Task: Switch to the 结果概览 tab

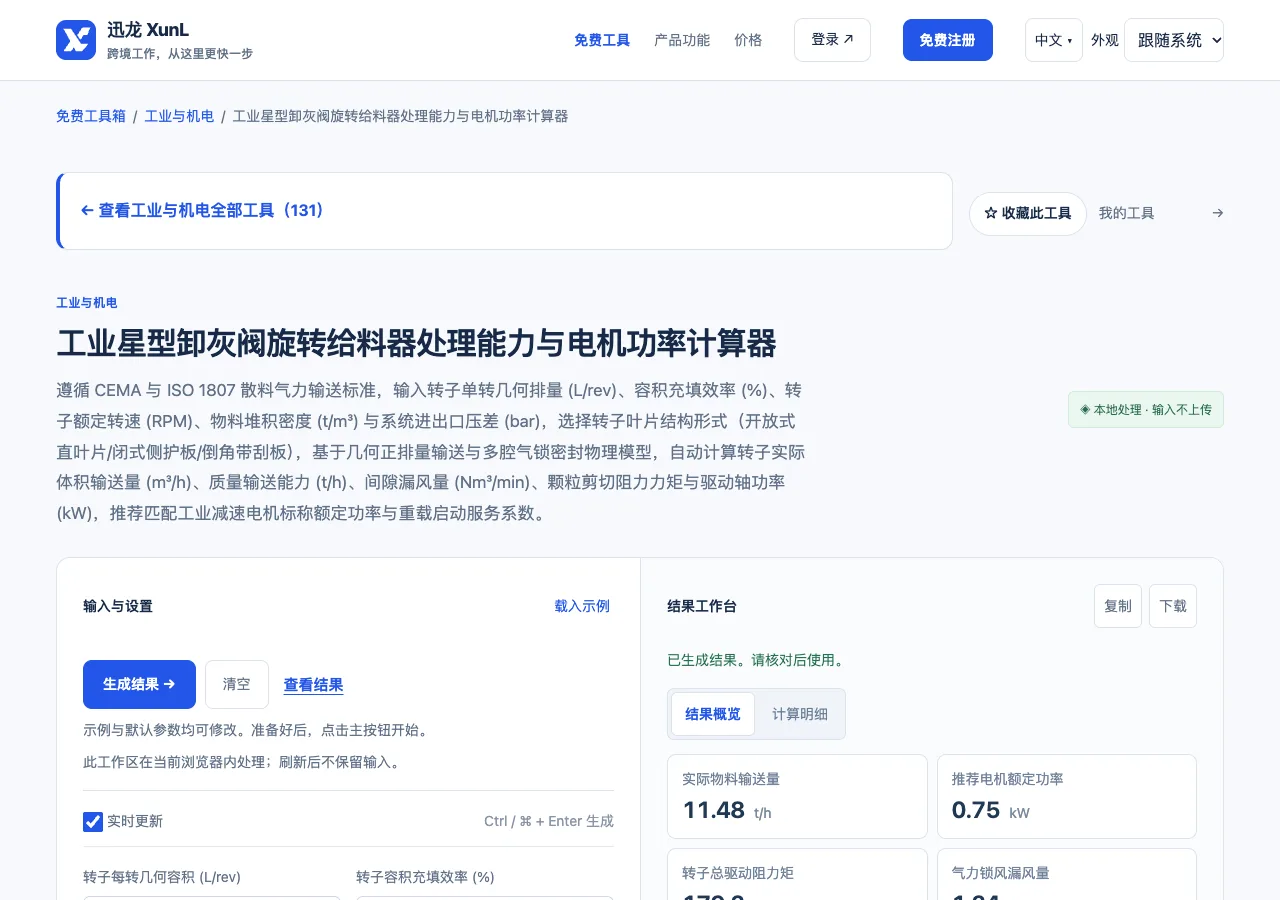Action: 713,714
